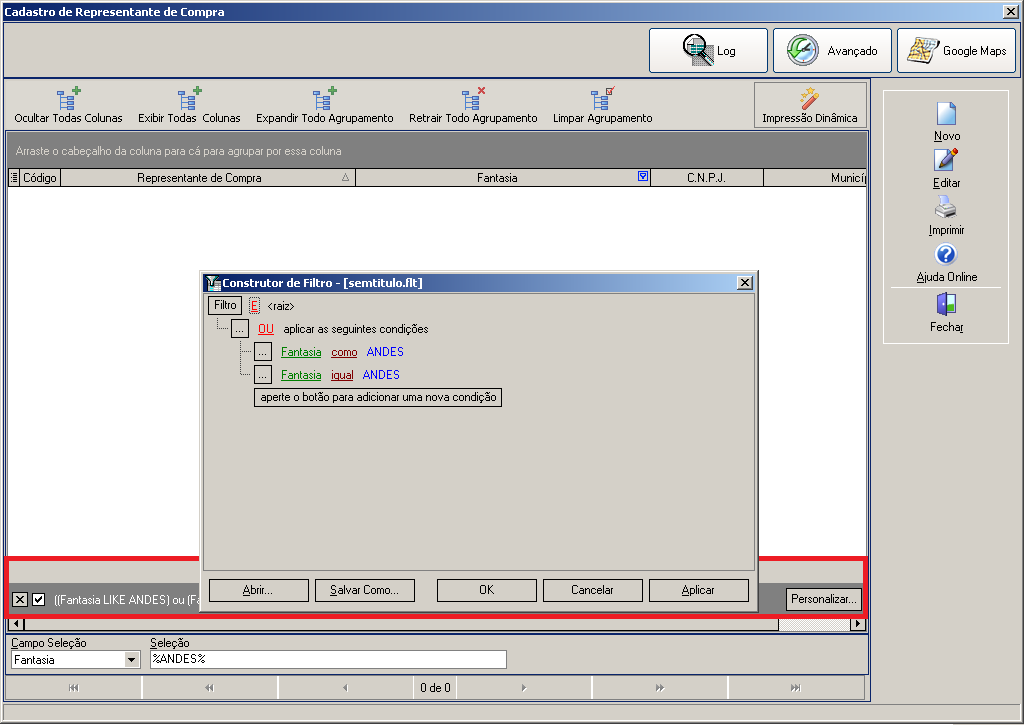Open the Fantasia column filter dropdown
Image resolution: width=1026 pixels, height=725 pixels.
643,176
